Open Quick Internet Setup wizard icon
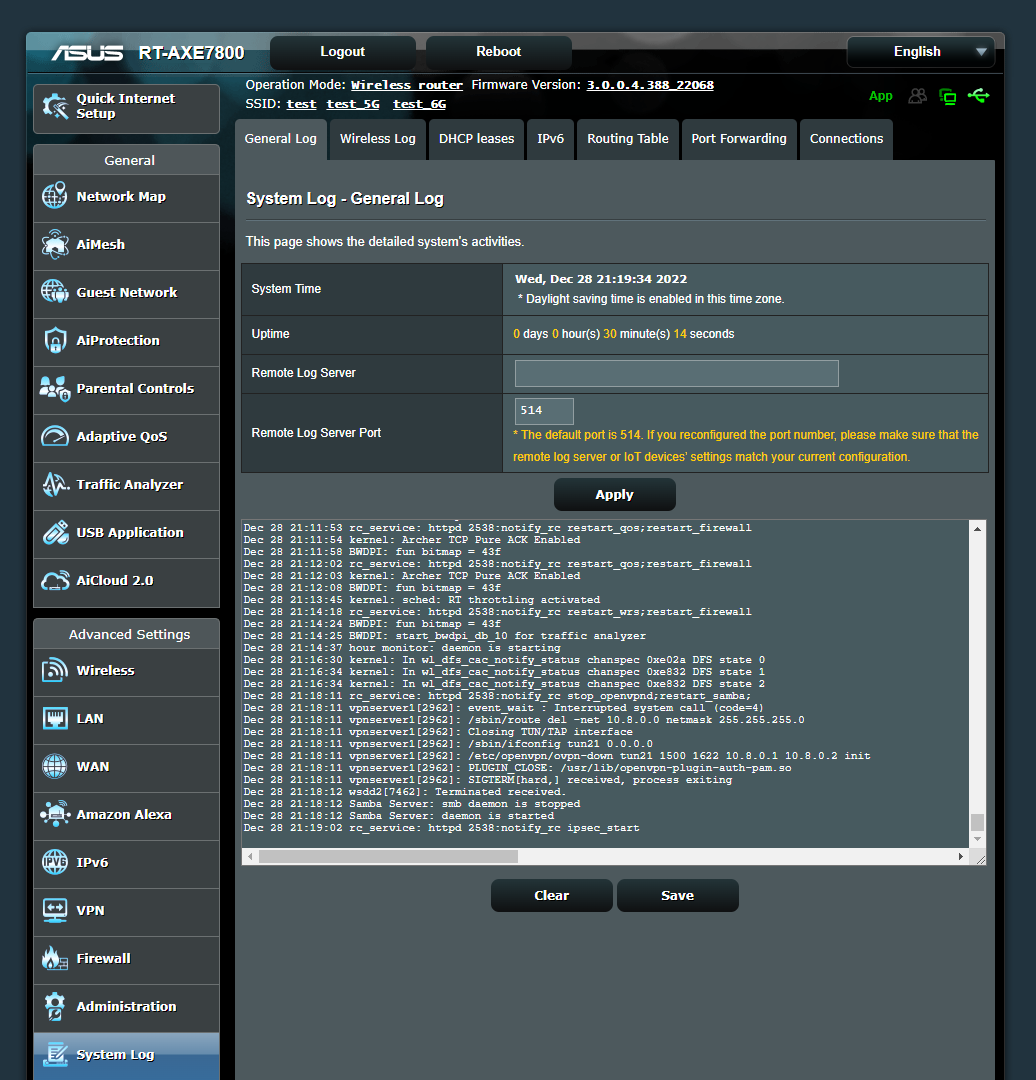This screenshot has width=1036, height=1080. pyautogui.click(x=55, y=106)
